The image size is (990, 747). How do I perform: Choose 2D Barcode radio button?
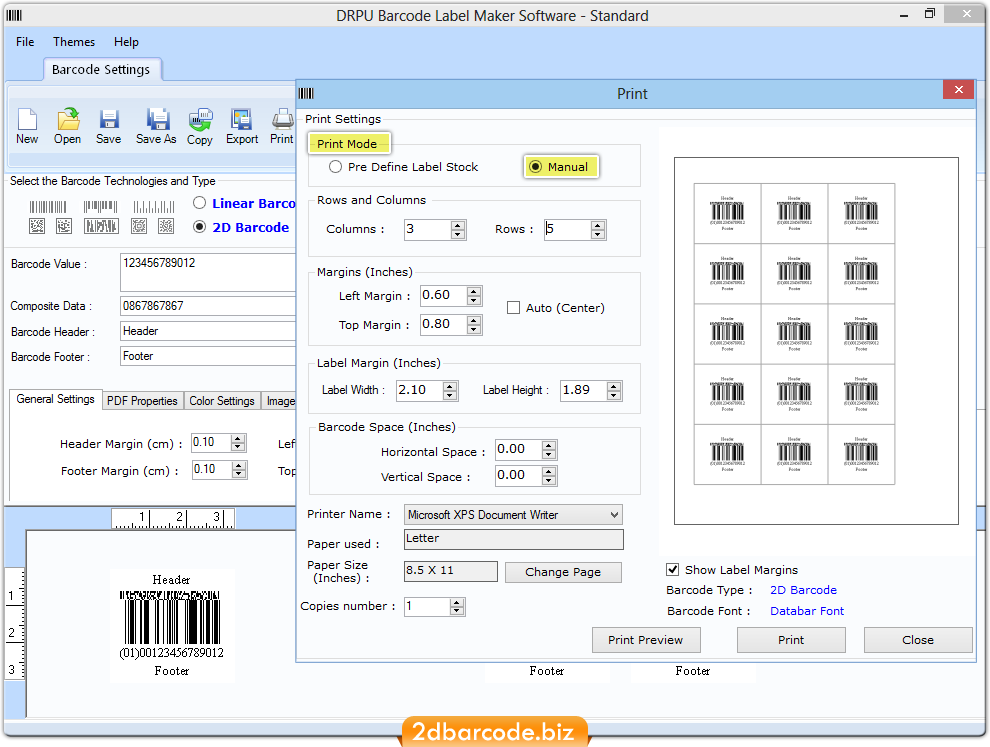[x=200, y=227]
